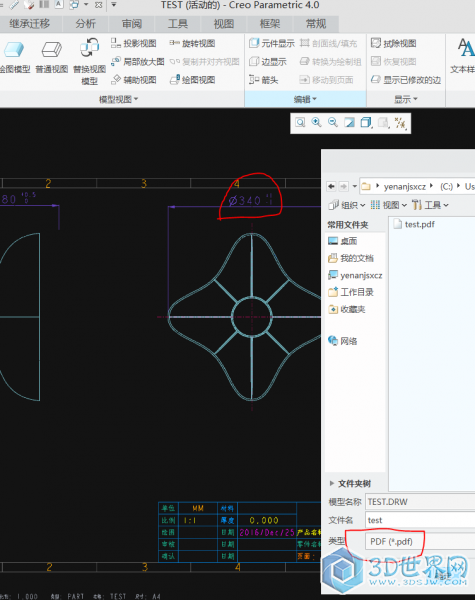Go back in the save dialog
The height and width of the screenshot is (600, 475).
[331, 186]
